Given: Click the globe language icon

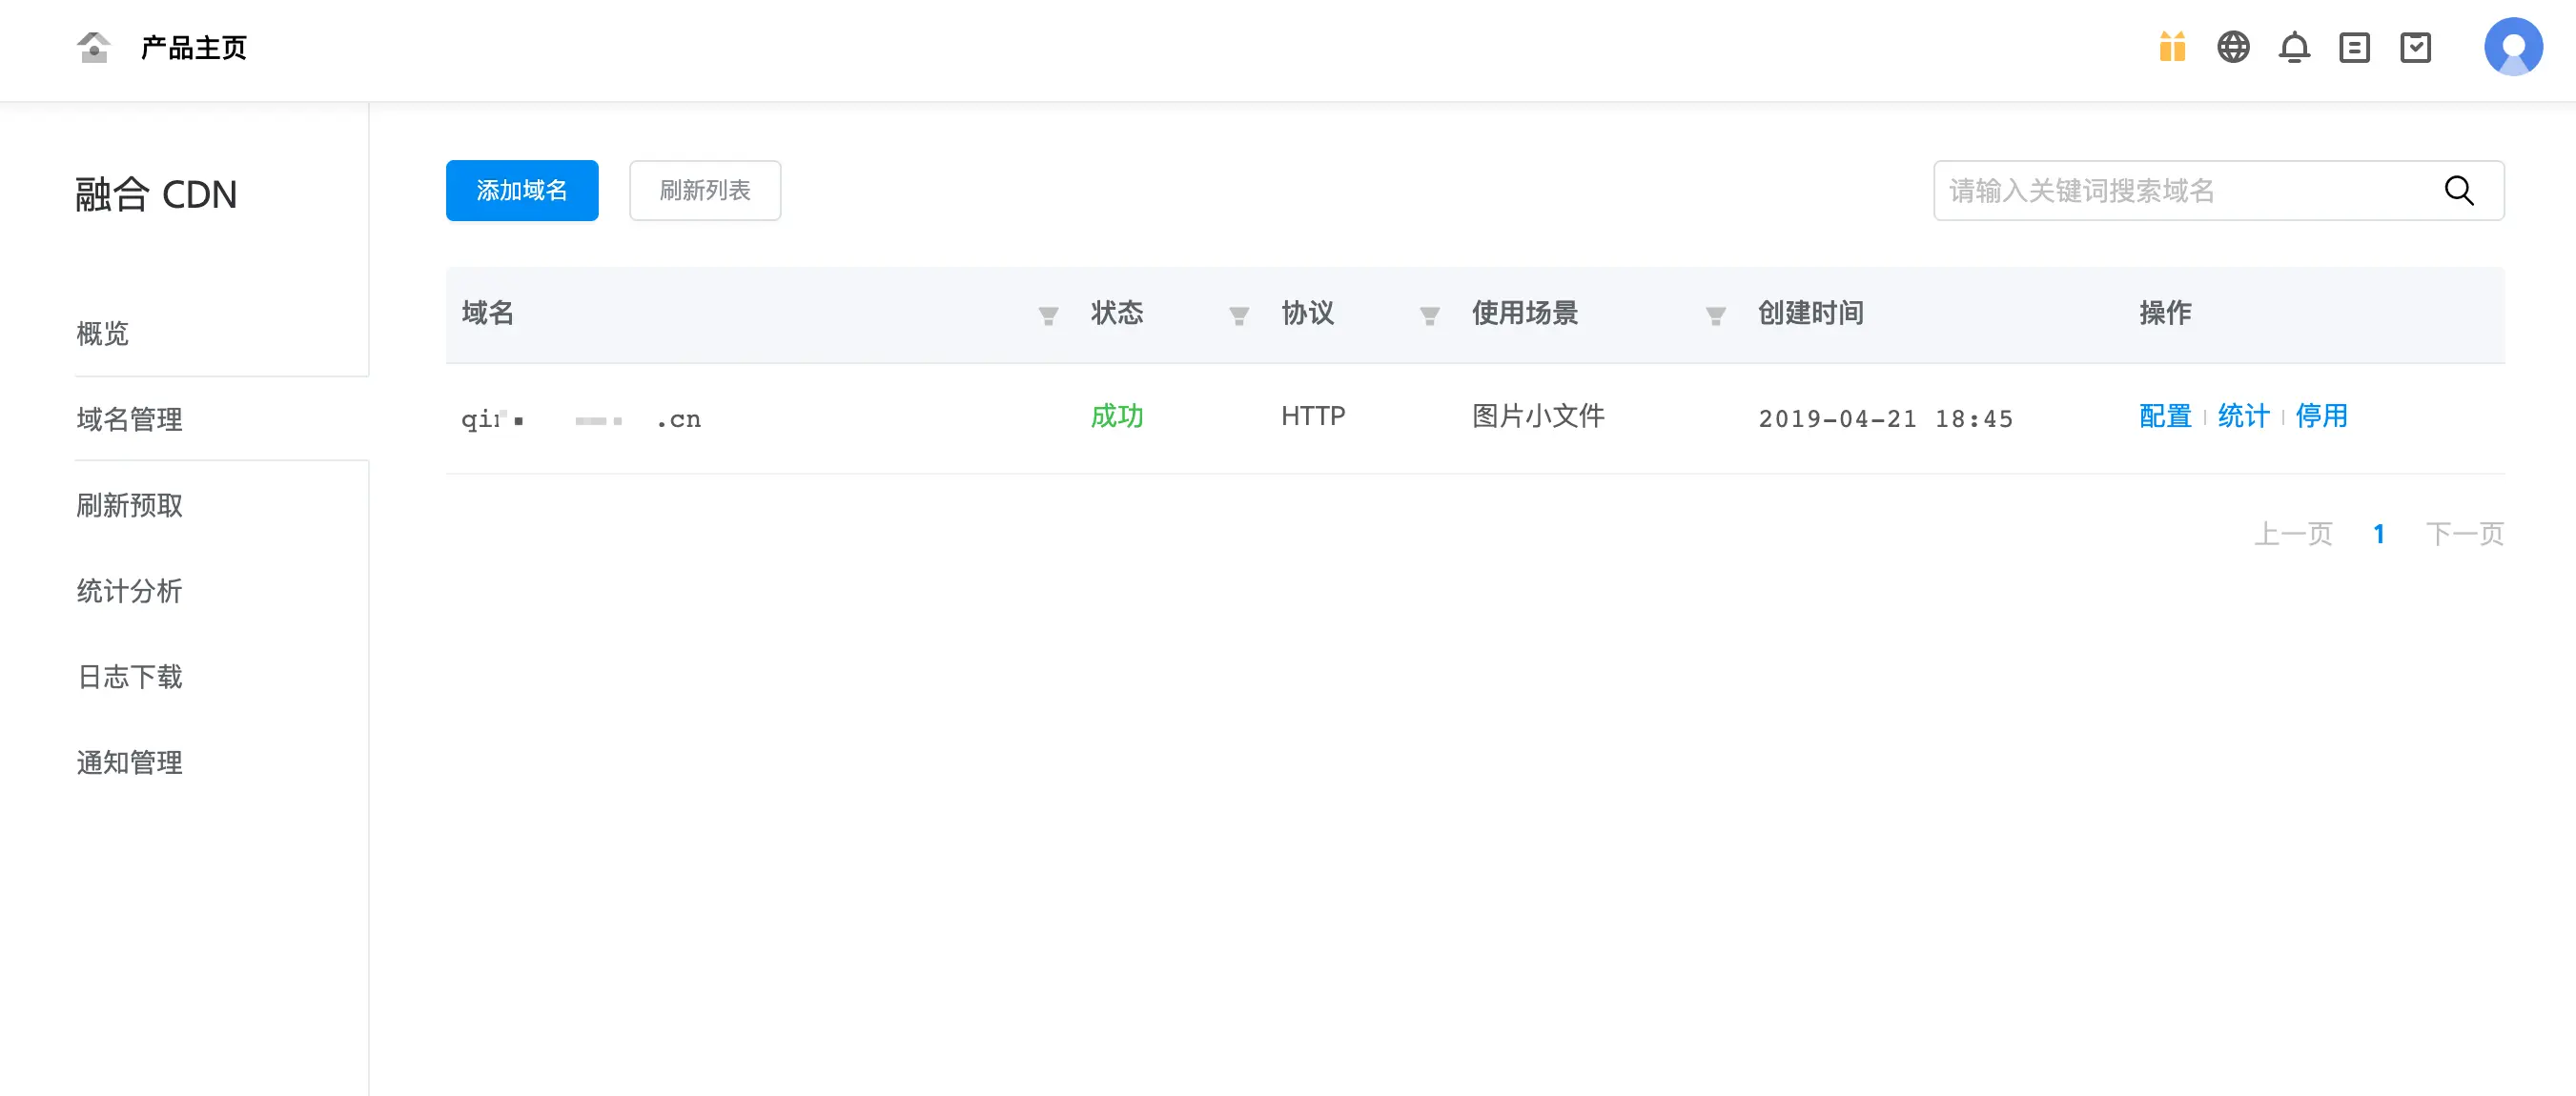Looking at the screenshot, I should [2233, 47].
